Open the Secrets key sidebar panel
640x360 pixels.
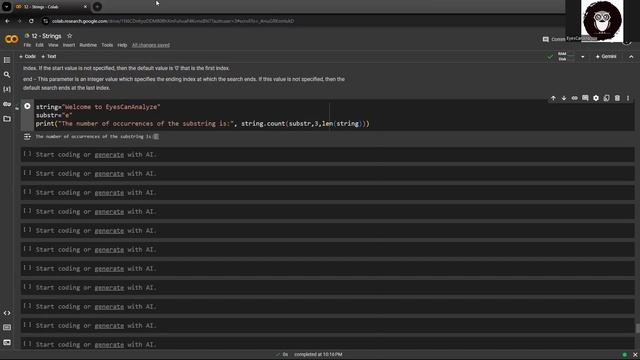(x=7, y=104)
